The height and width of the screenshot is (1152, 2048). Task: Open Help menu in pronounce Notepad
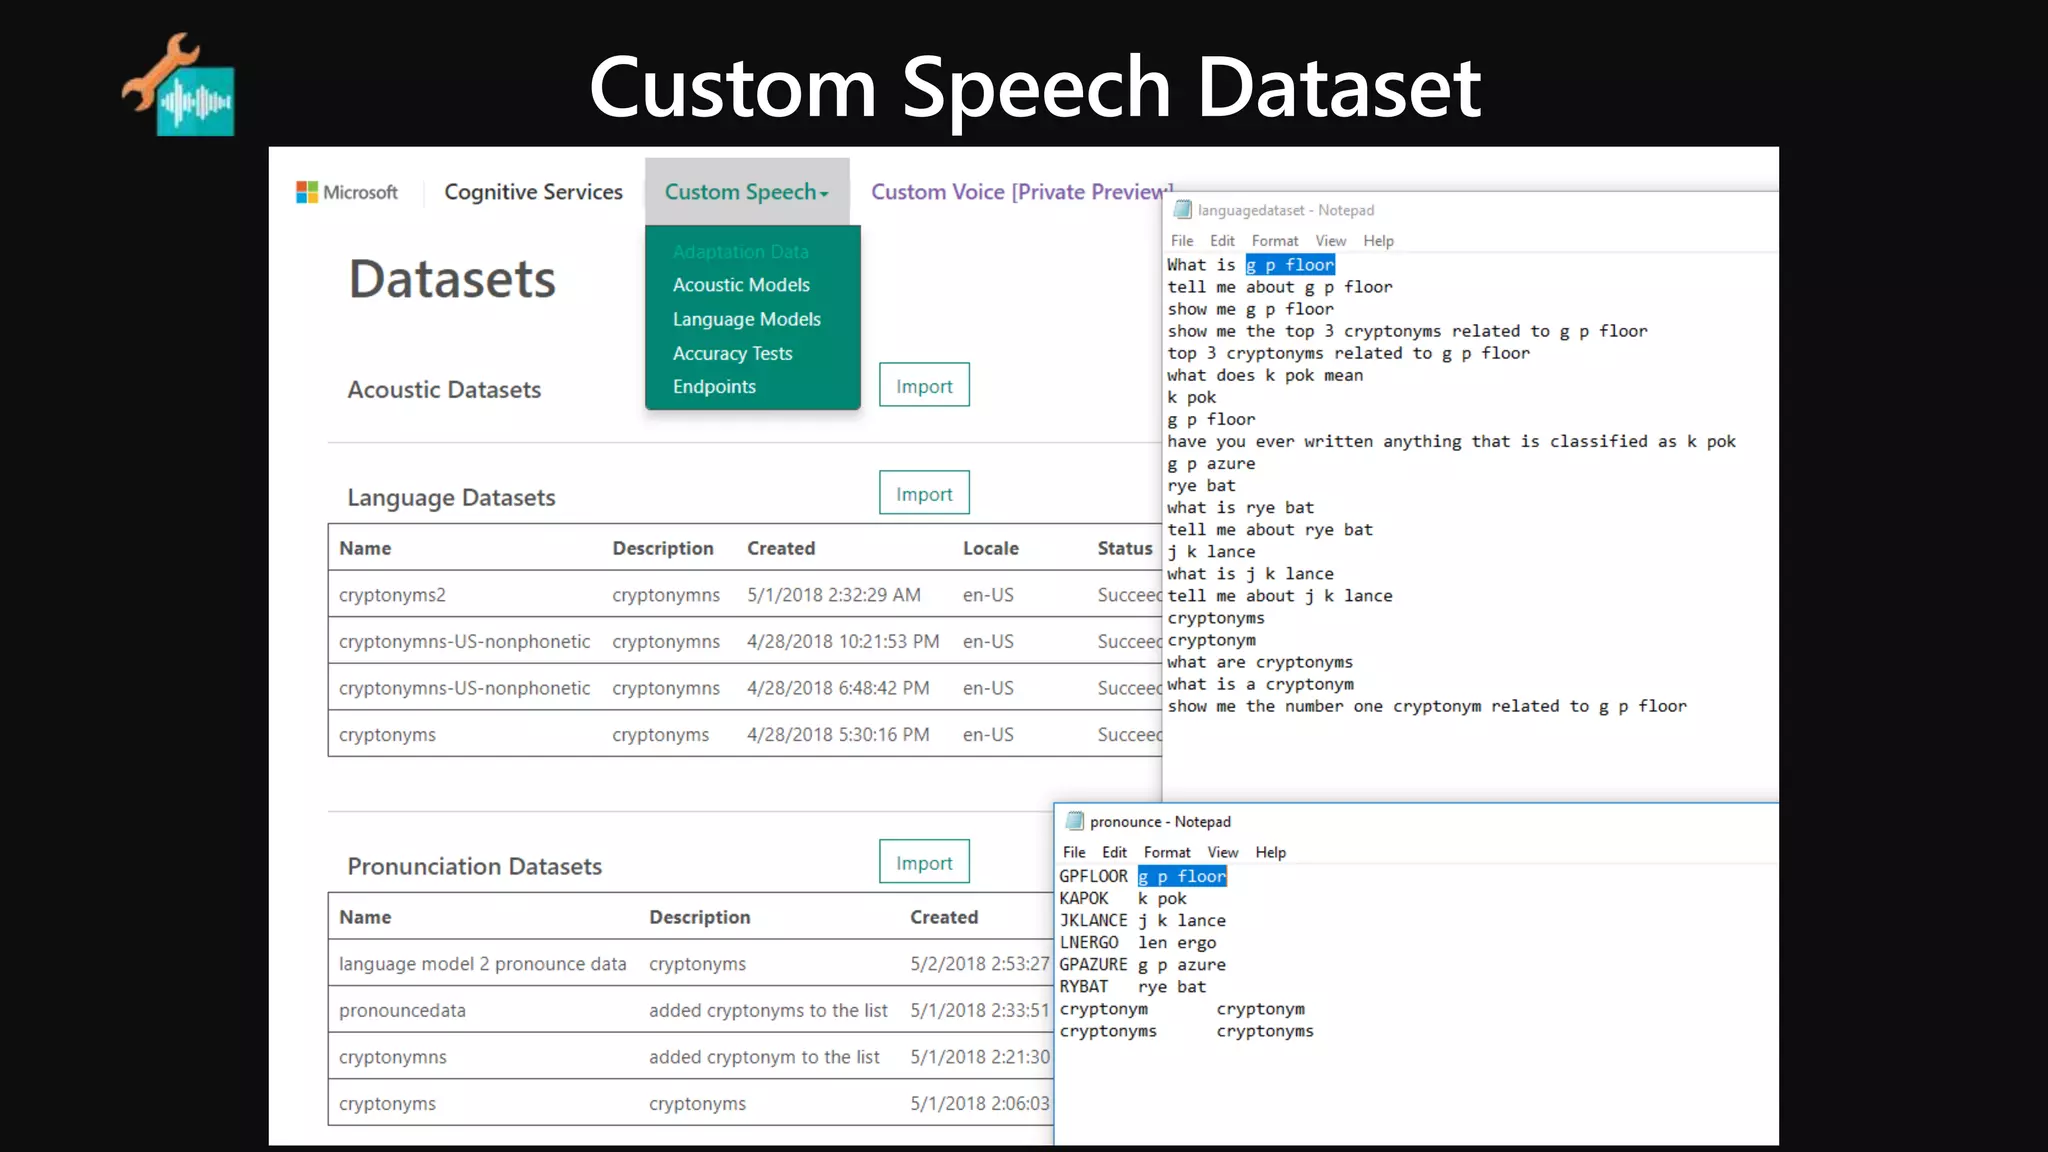coord(1270,852)
